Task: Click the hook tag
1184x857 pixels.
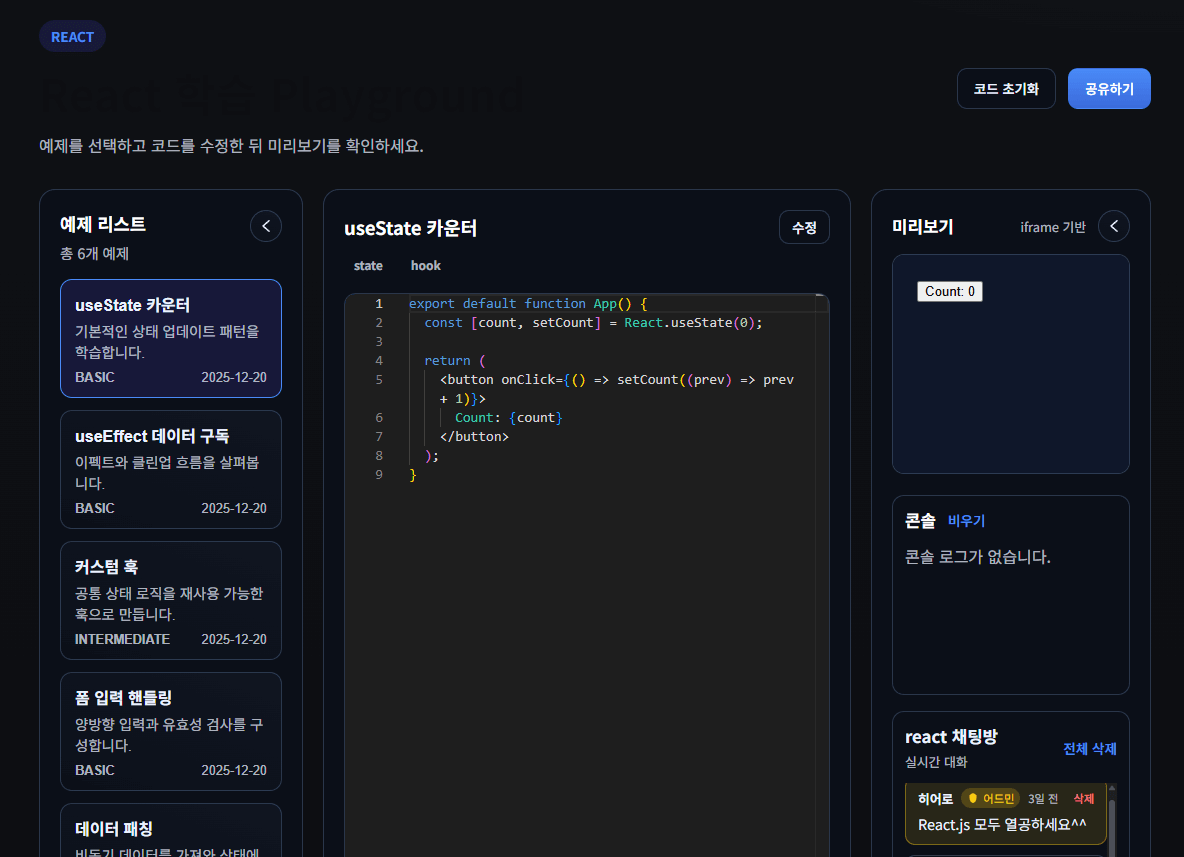Action: (x=425, y=266)
